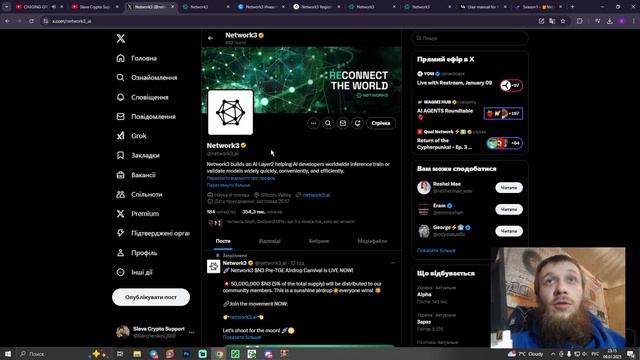Send a message to Network3 profile
640x360 pixels.
(x=342, y=123)
